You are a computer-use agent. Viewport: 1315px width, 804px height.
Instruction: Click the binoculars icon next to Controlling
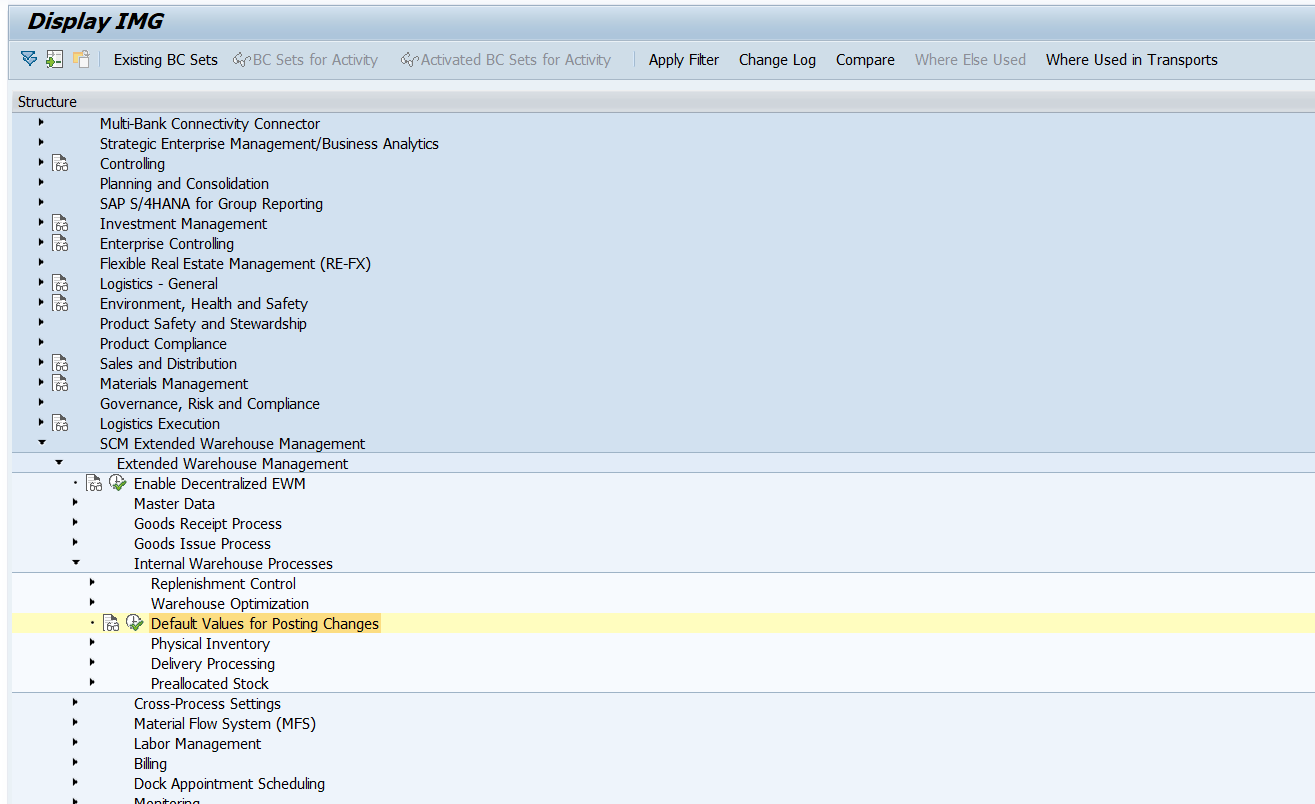(x=62, y=162)
